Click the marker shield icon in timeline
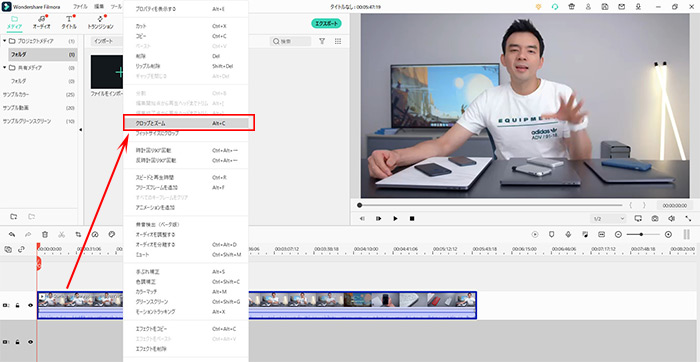Viewport: 700px width, 362px height. [551, 234]
